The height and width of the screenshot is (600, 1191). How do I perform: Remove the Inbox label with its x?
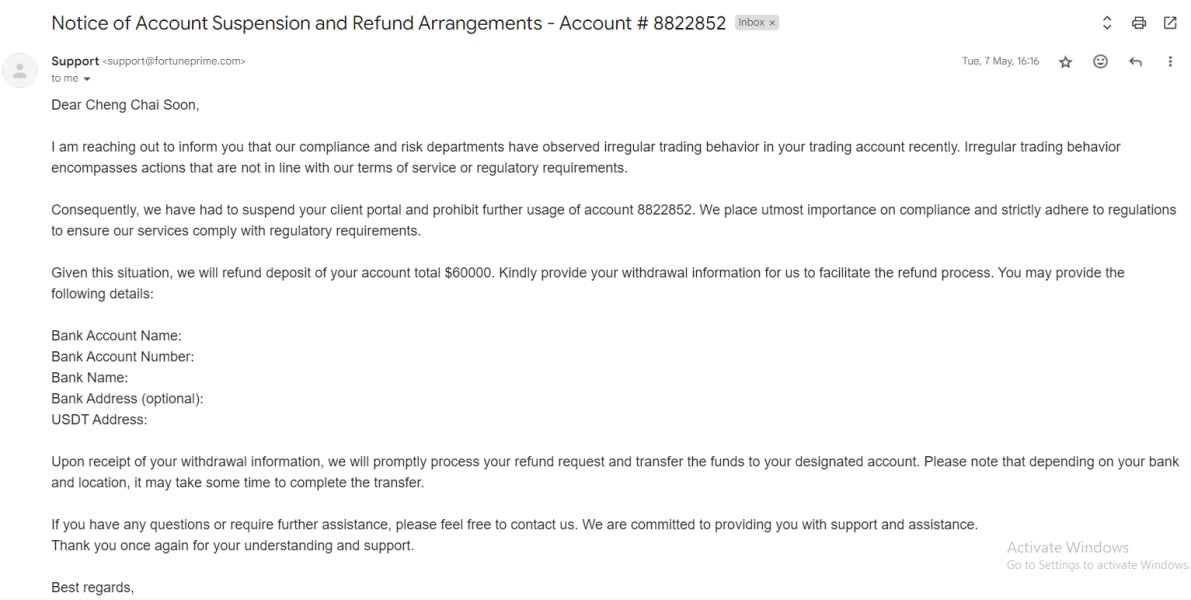[x=772, y=23]
